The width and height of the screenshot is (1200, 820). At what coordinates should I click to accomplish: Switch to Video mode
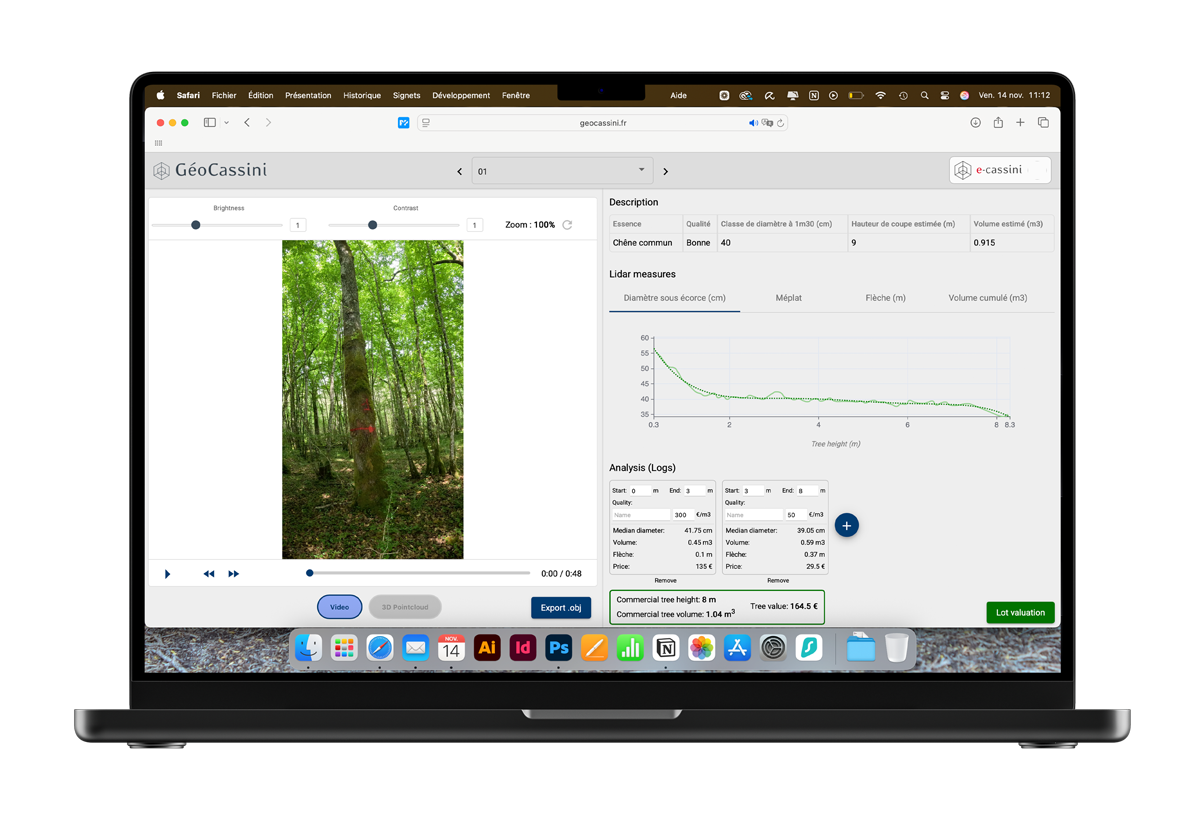(339, 607)
